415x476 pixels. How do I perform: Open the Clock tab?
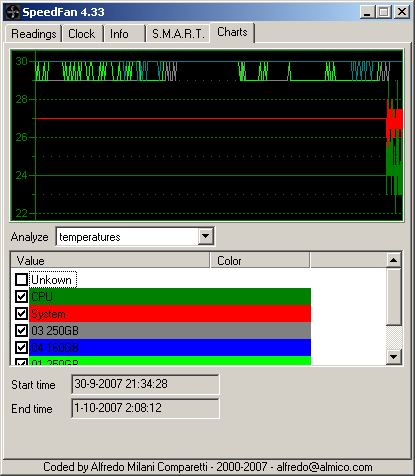82,34
